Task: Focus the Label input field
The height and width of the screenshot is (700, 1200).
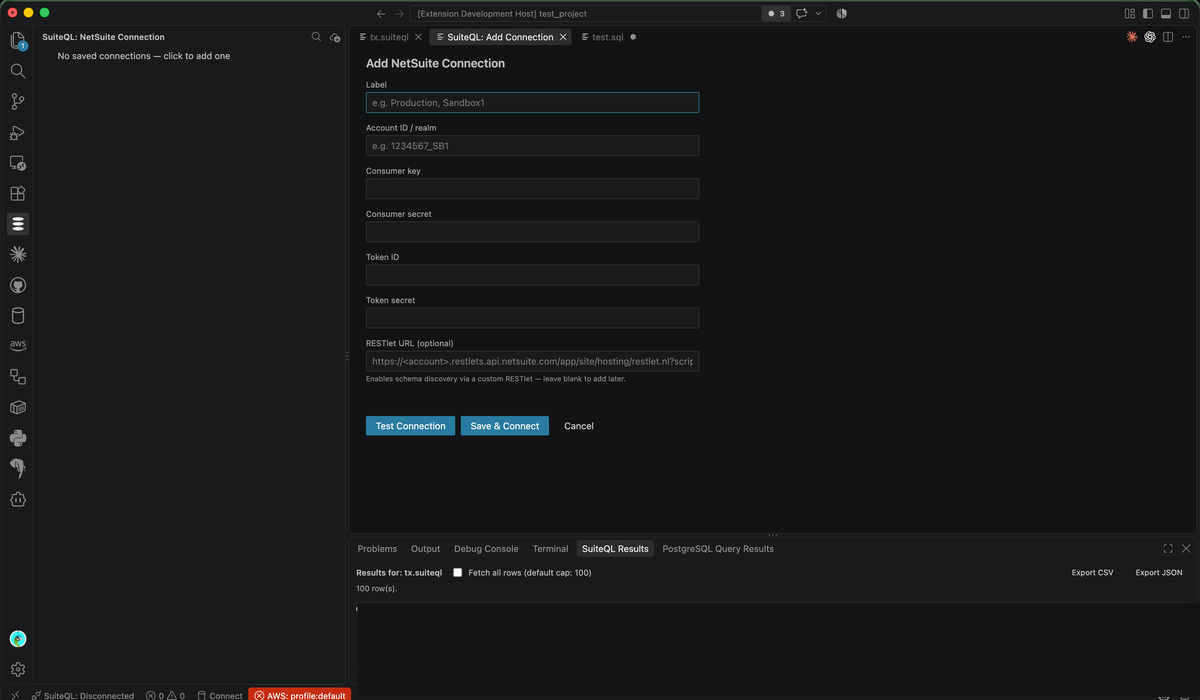Action: click(x=532, y=102)
